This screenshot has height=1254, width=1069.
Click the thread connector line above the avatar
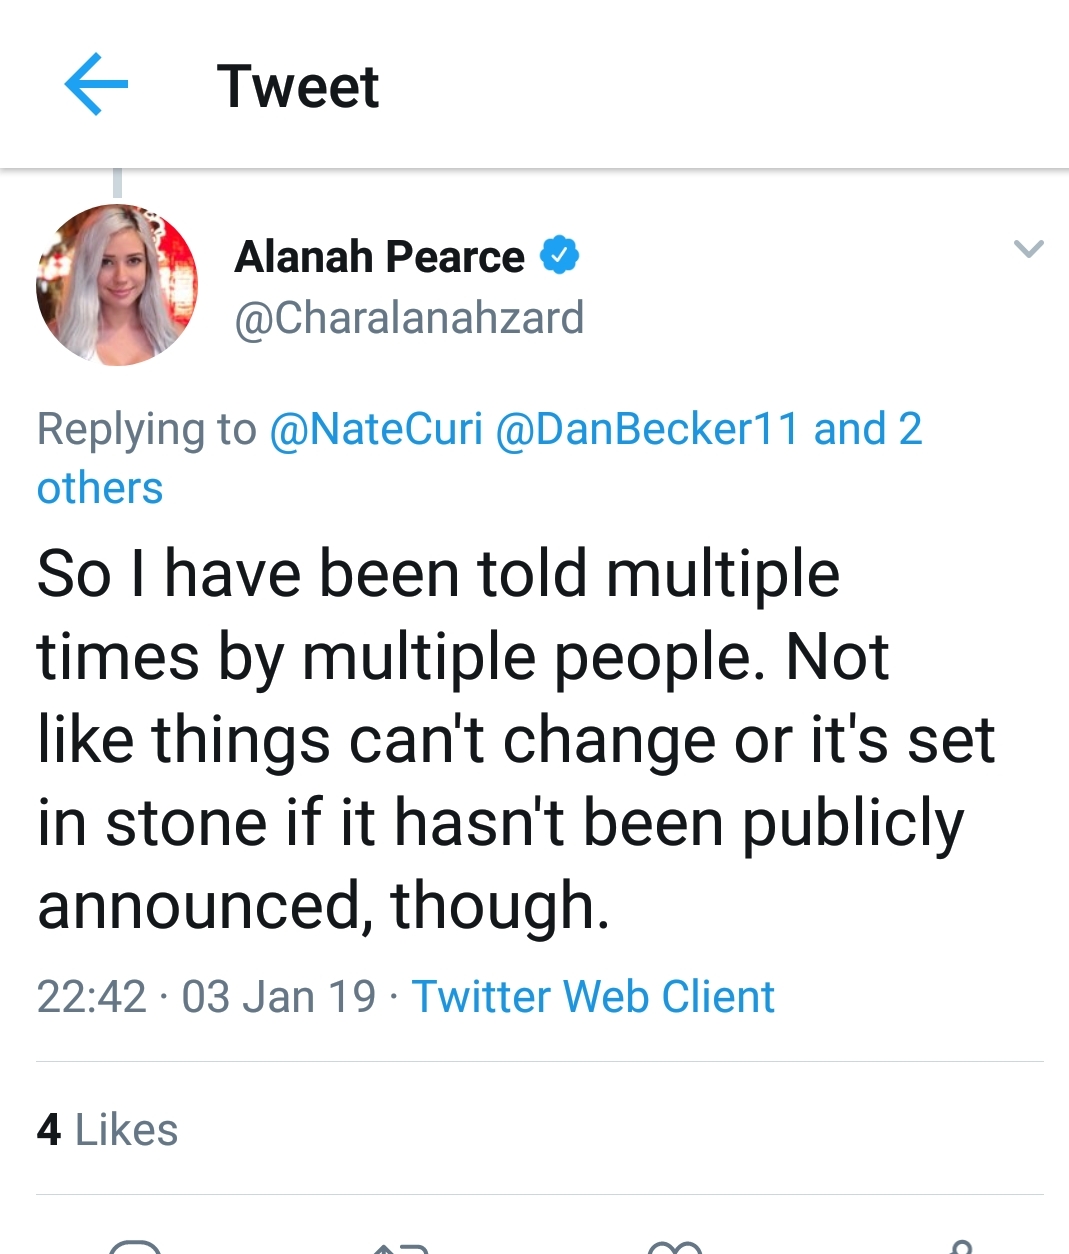(x=117, y=184)
